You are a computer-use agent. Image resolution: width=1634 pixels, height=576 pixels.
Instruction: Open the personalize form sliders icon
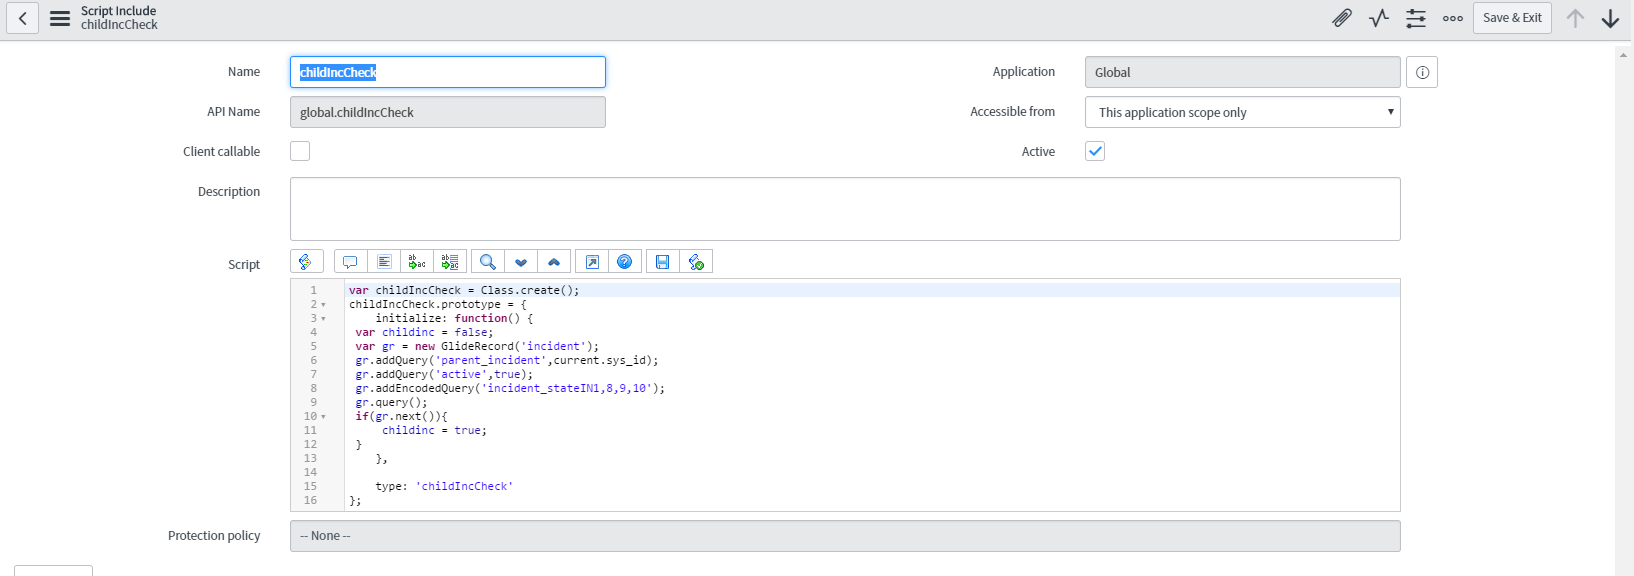pos(1416,18)
